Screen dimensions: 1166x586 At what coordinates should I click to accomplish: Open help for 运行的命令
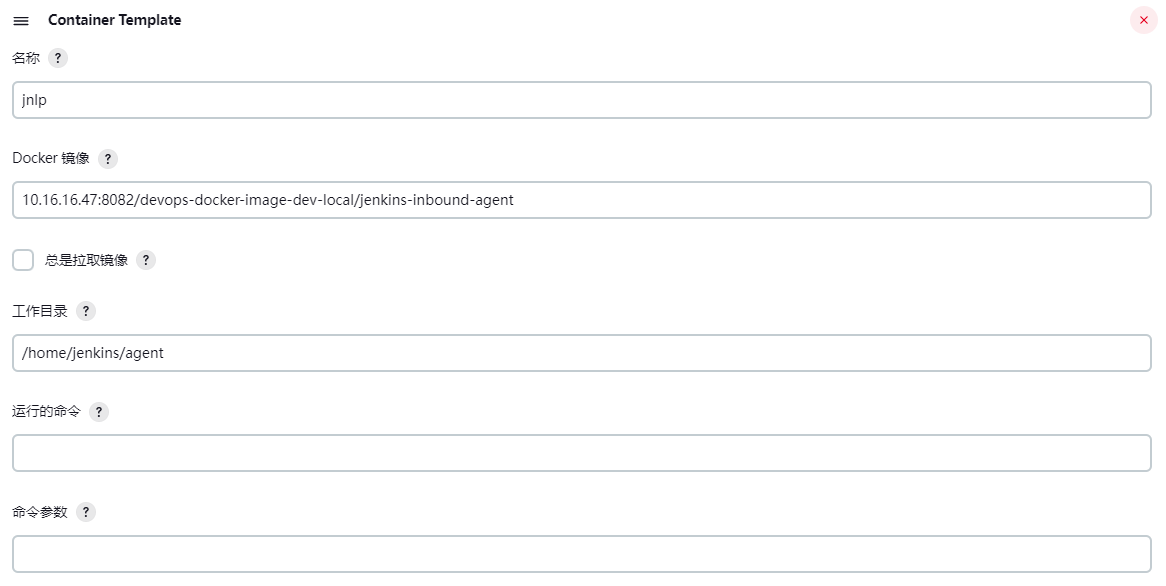pos(99,412)
